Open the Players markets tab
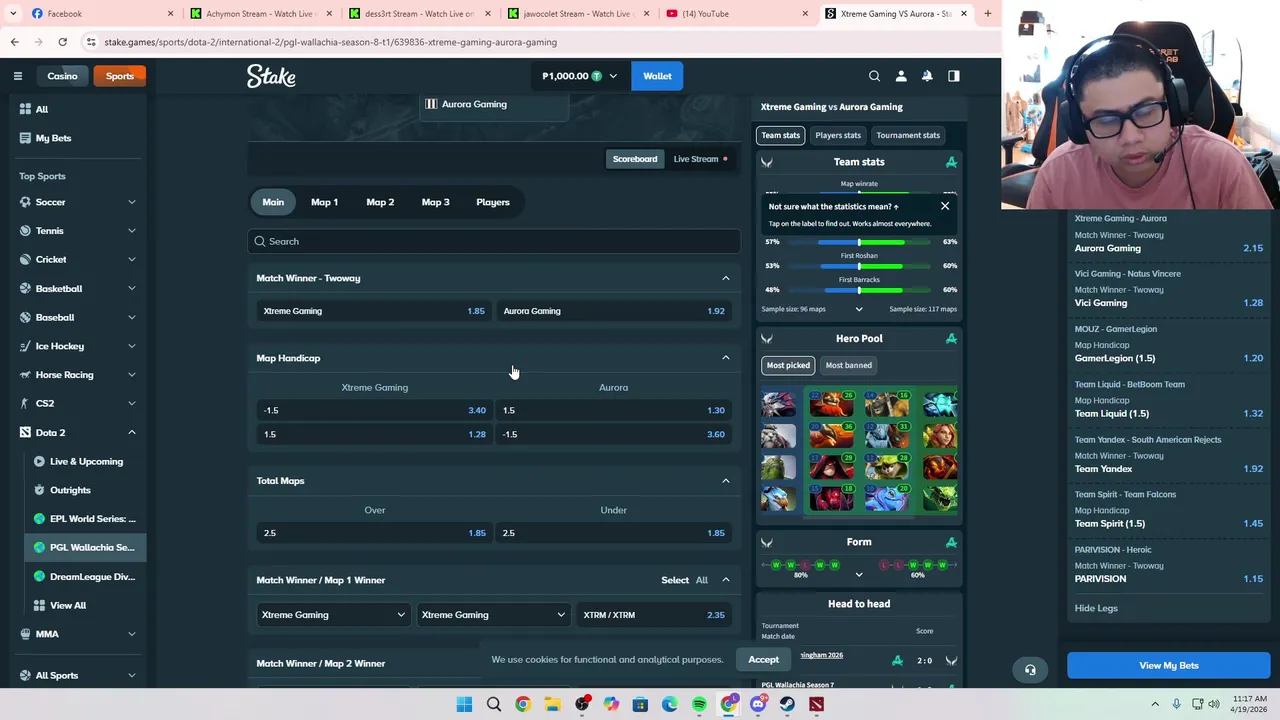 [493, 202]
